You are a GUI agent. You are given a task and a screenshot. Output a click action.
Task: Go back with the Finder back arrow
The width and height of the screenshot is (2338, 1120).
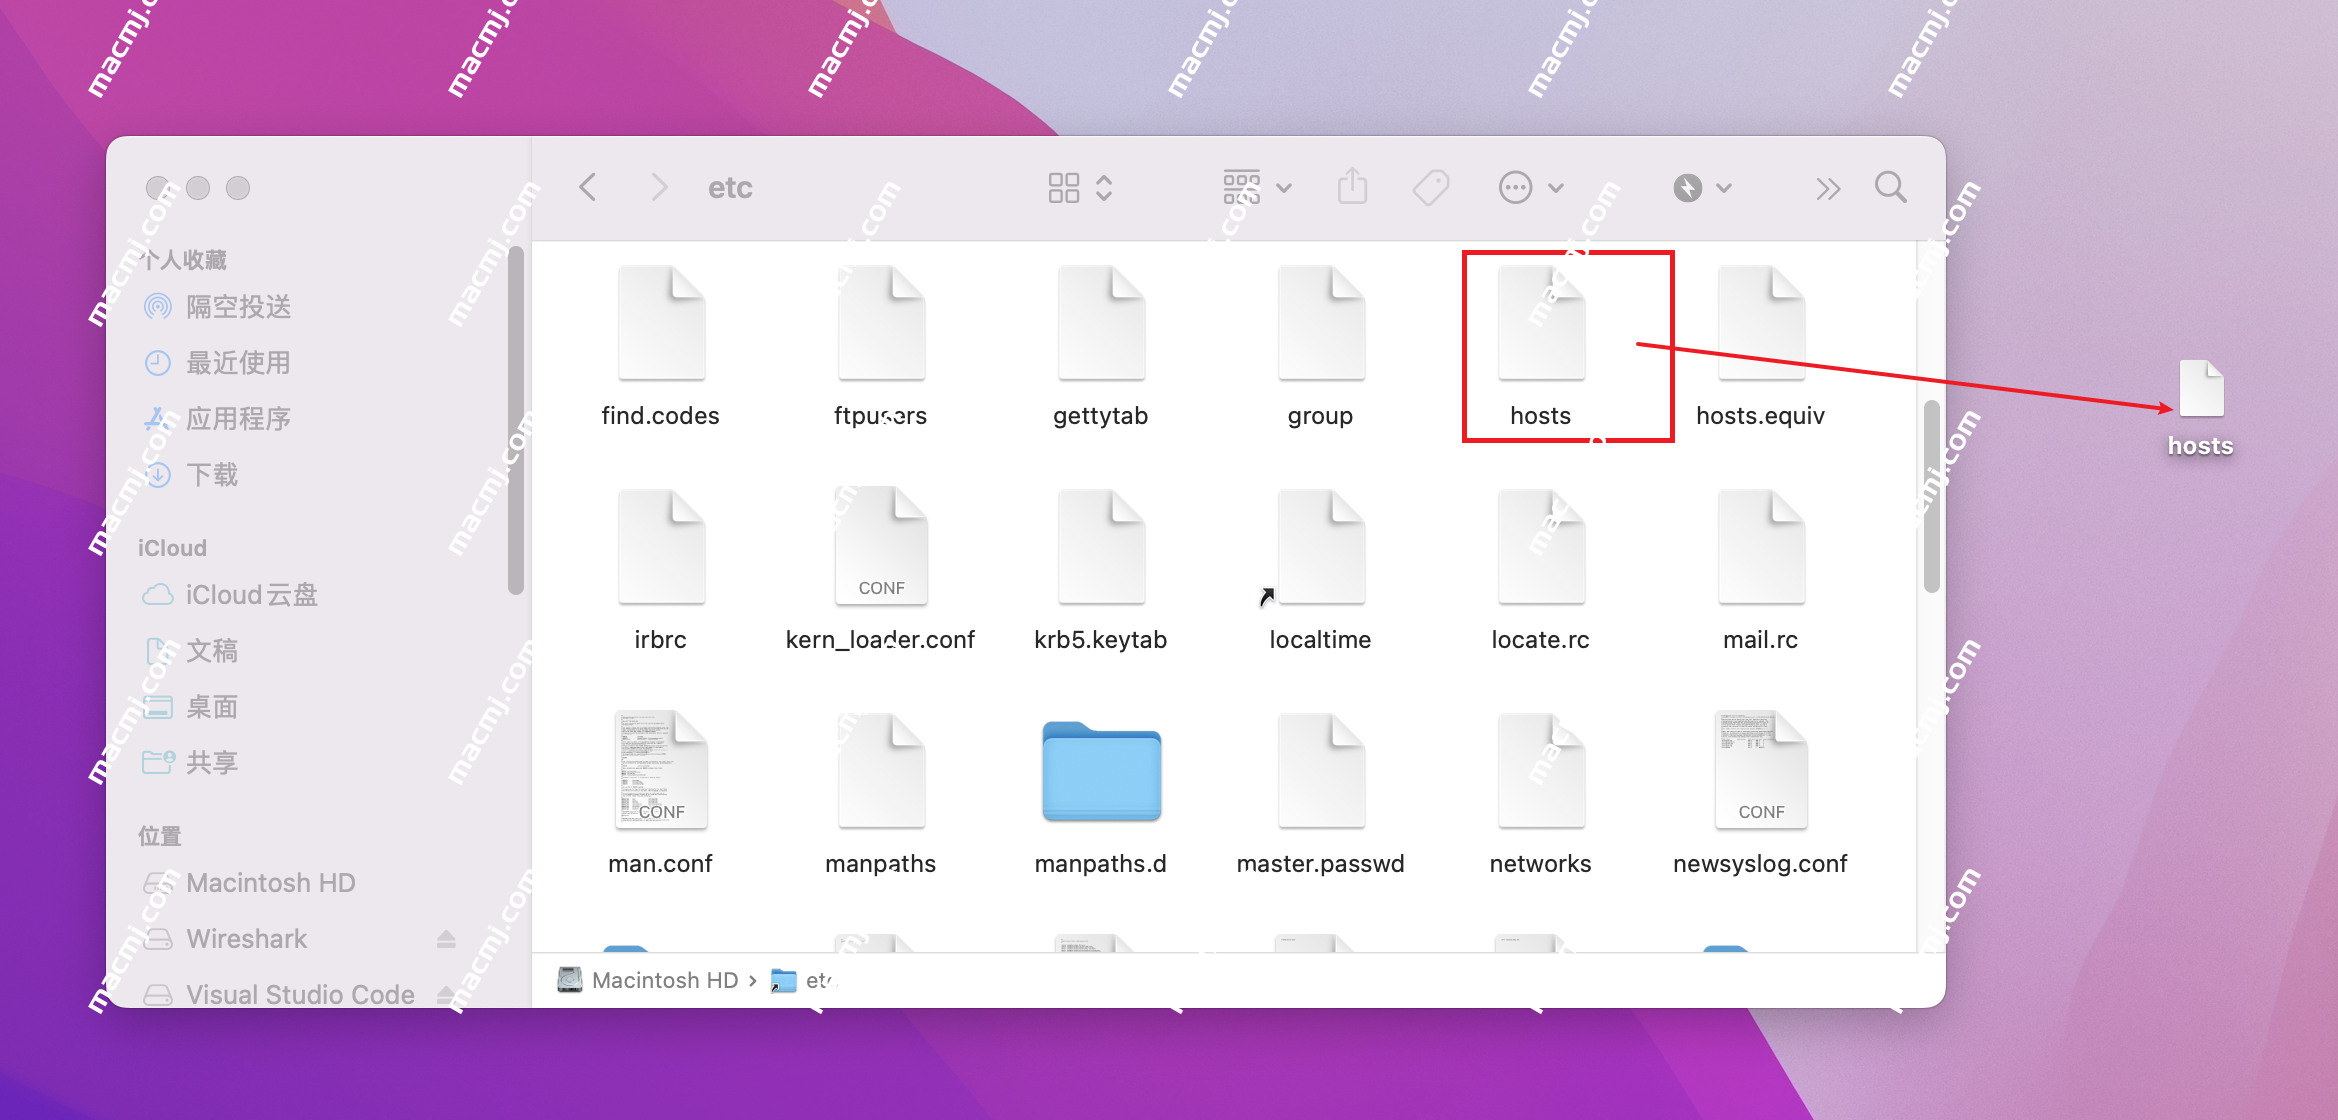click(588, 187)
